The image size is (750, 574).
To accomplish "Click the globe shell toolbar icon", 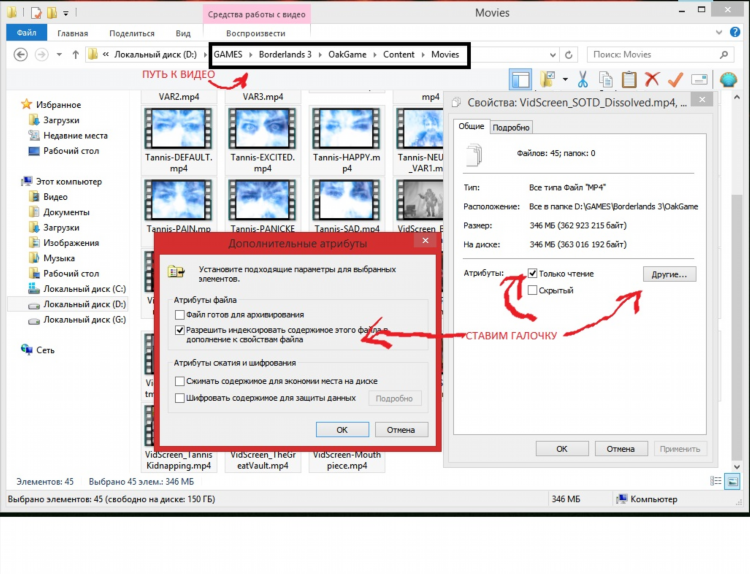I will click(728, 79).
